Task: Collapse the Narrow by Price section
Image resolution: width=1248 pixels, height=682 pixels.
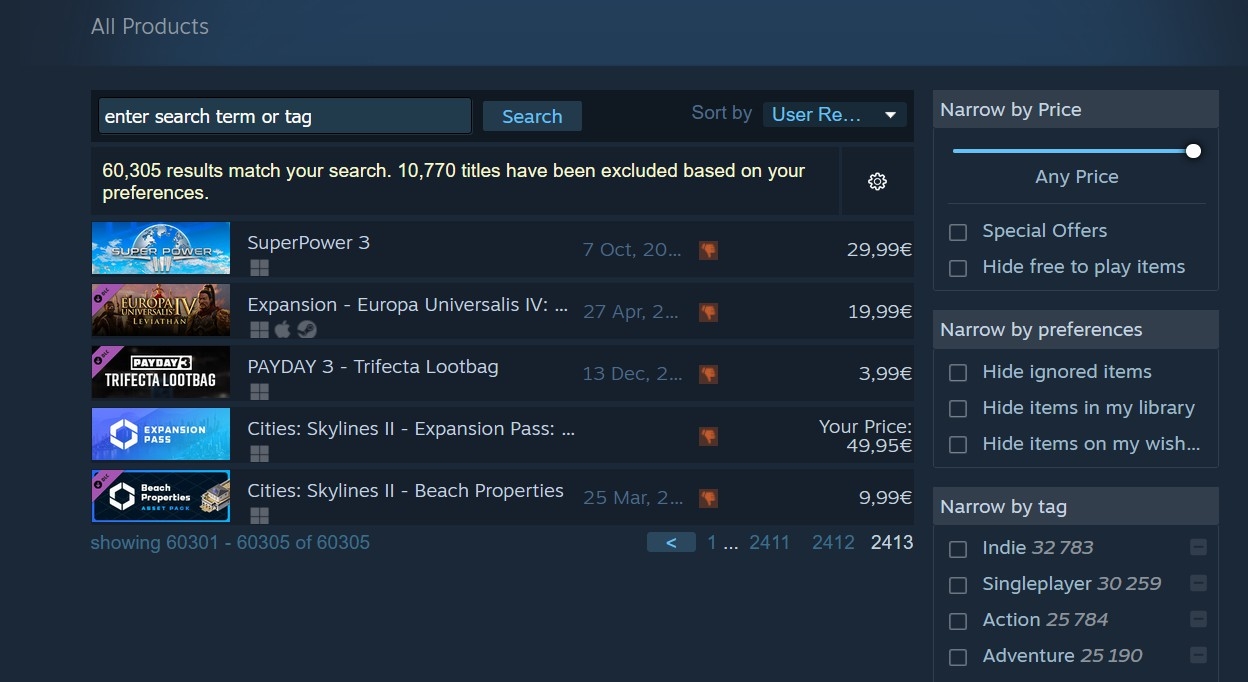Action: 1075,109
